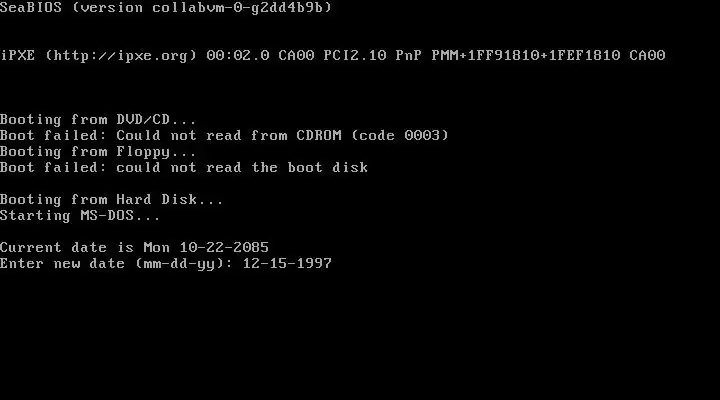720x400 pixels.
Task: Click the http://ipxe.org URL text
Action: (x=121, y=56)
